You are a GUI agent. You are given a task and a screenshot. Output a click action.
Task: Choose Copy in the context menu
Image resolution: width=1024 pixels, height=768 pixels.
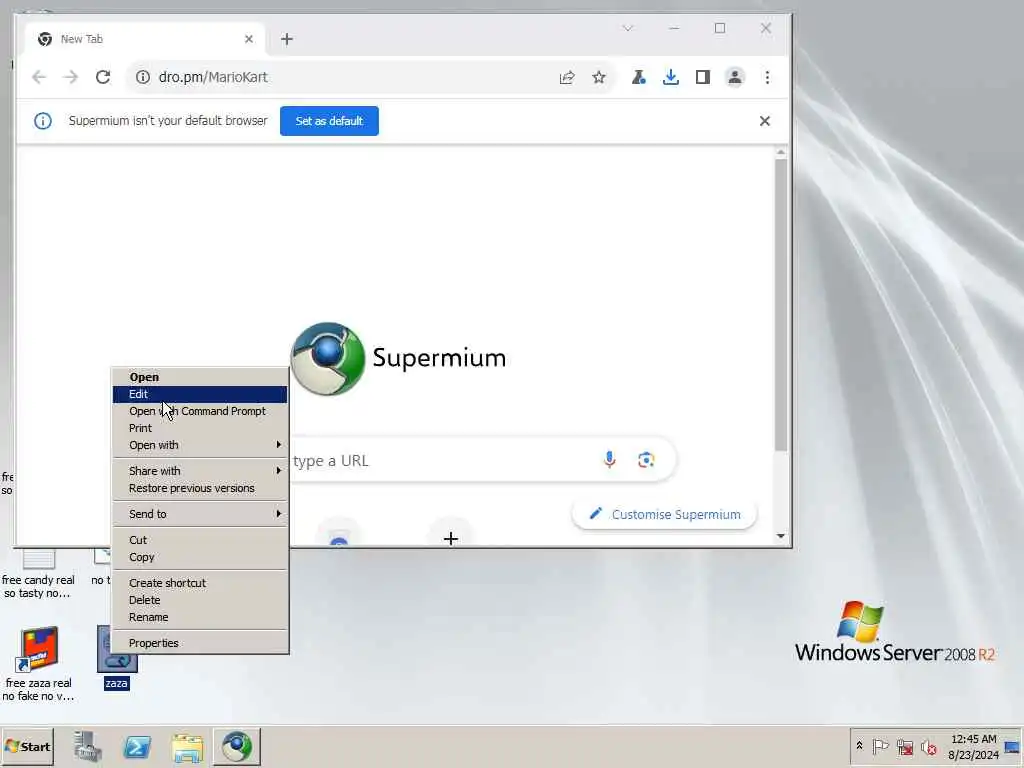click(200, 557)
